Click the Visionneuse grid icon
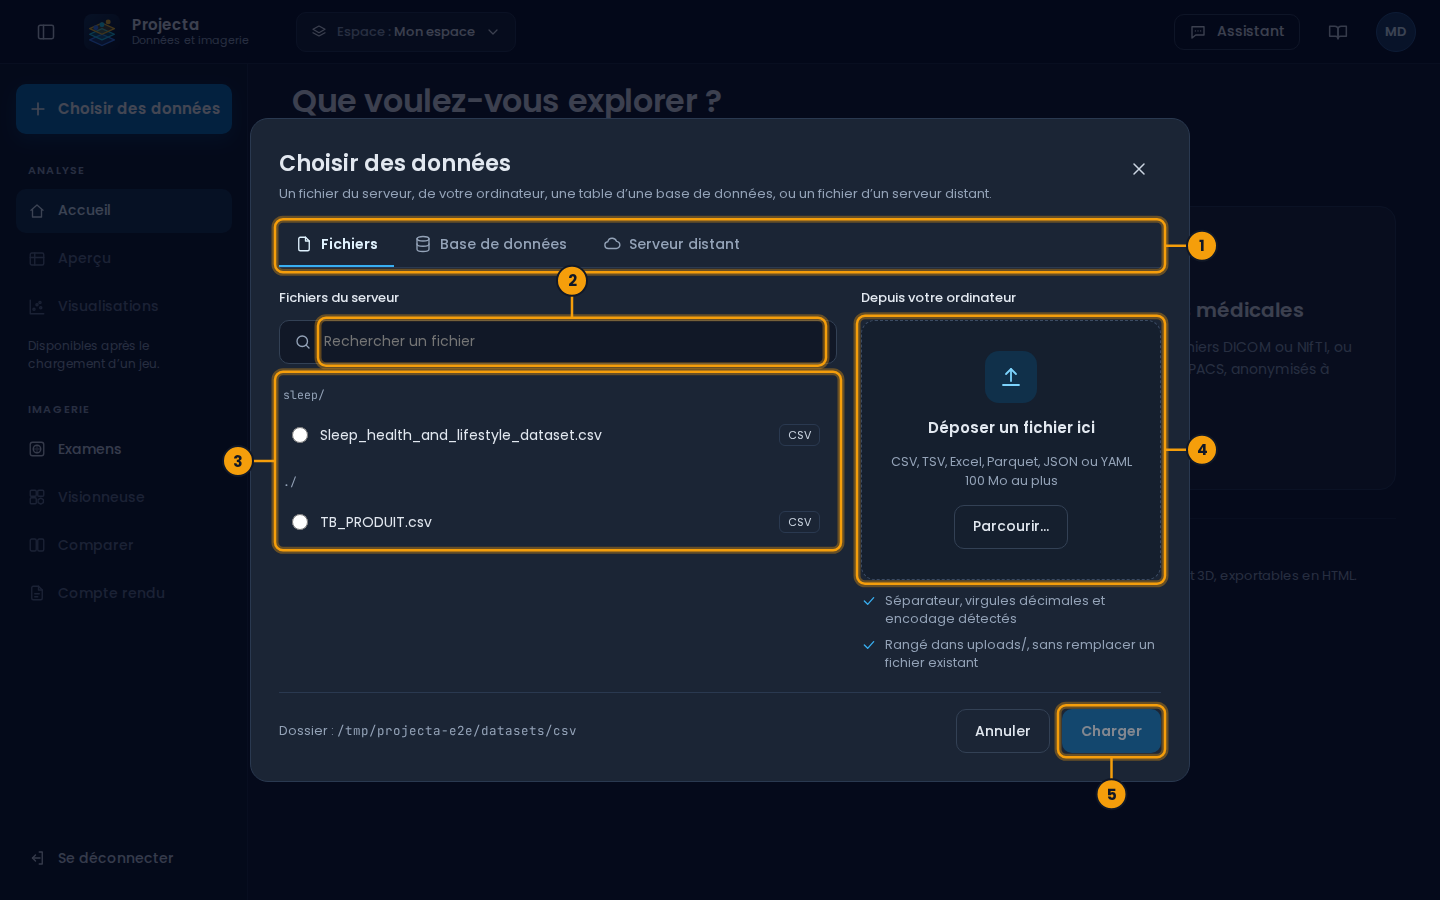The height and width of the screenshot is (900, 1440). (37, 497)
